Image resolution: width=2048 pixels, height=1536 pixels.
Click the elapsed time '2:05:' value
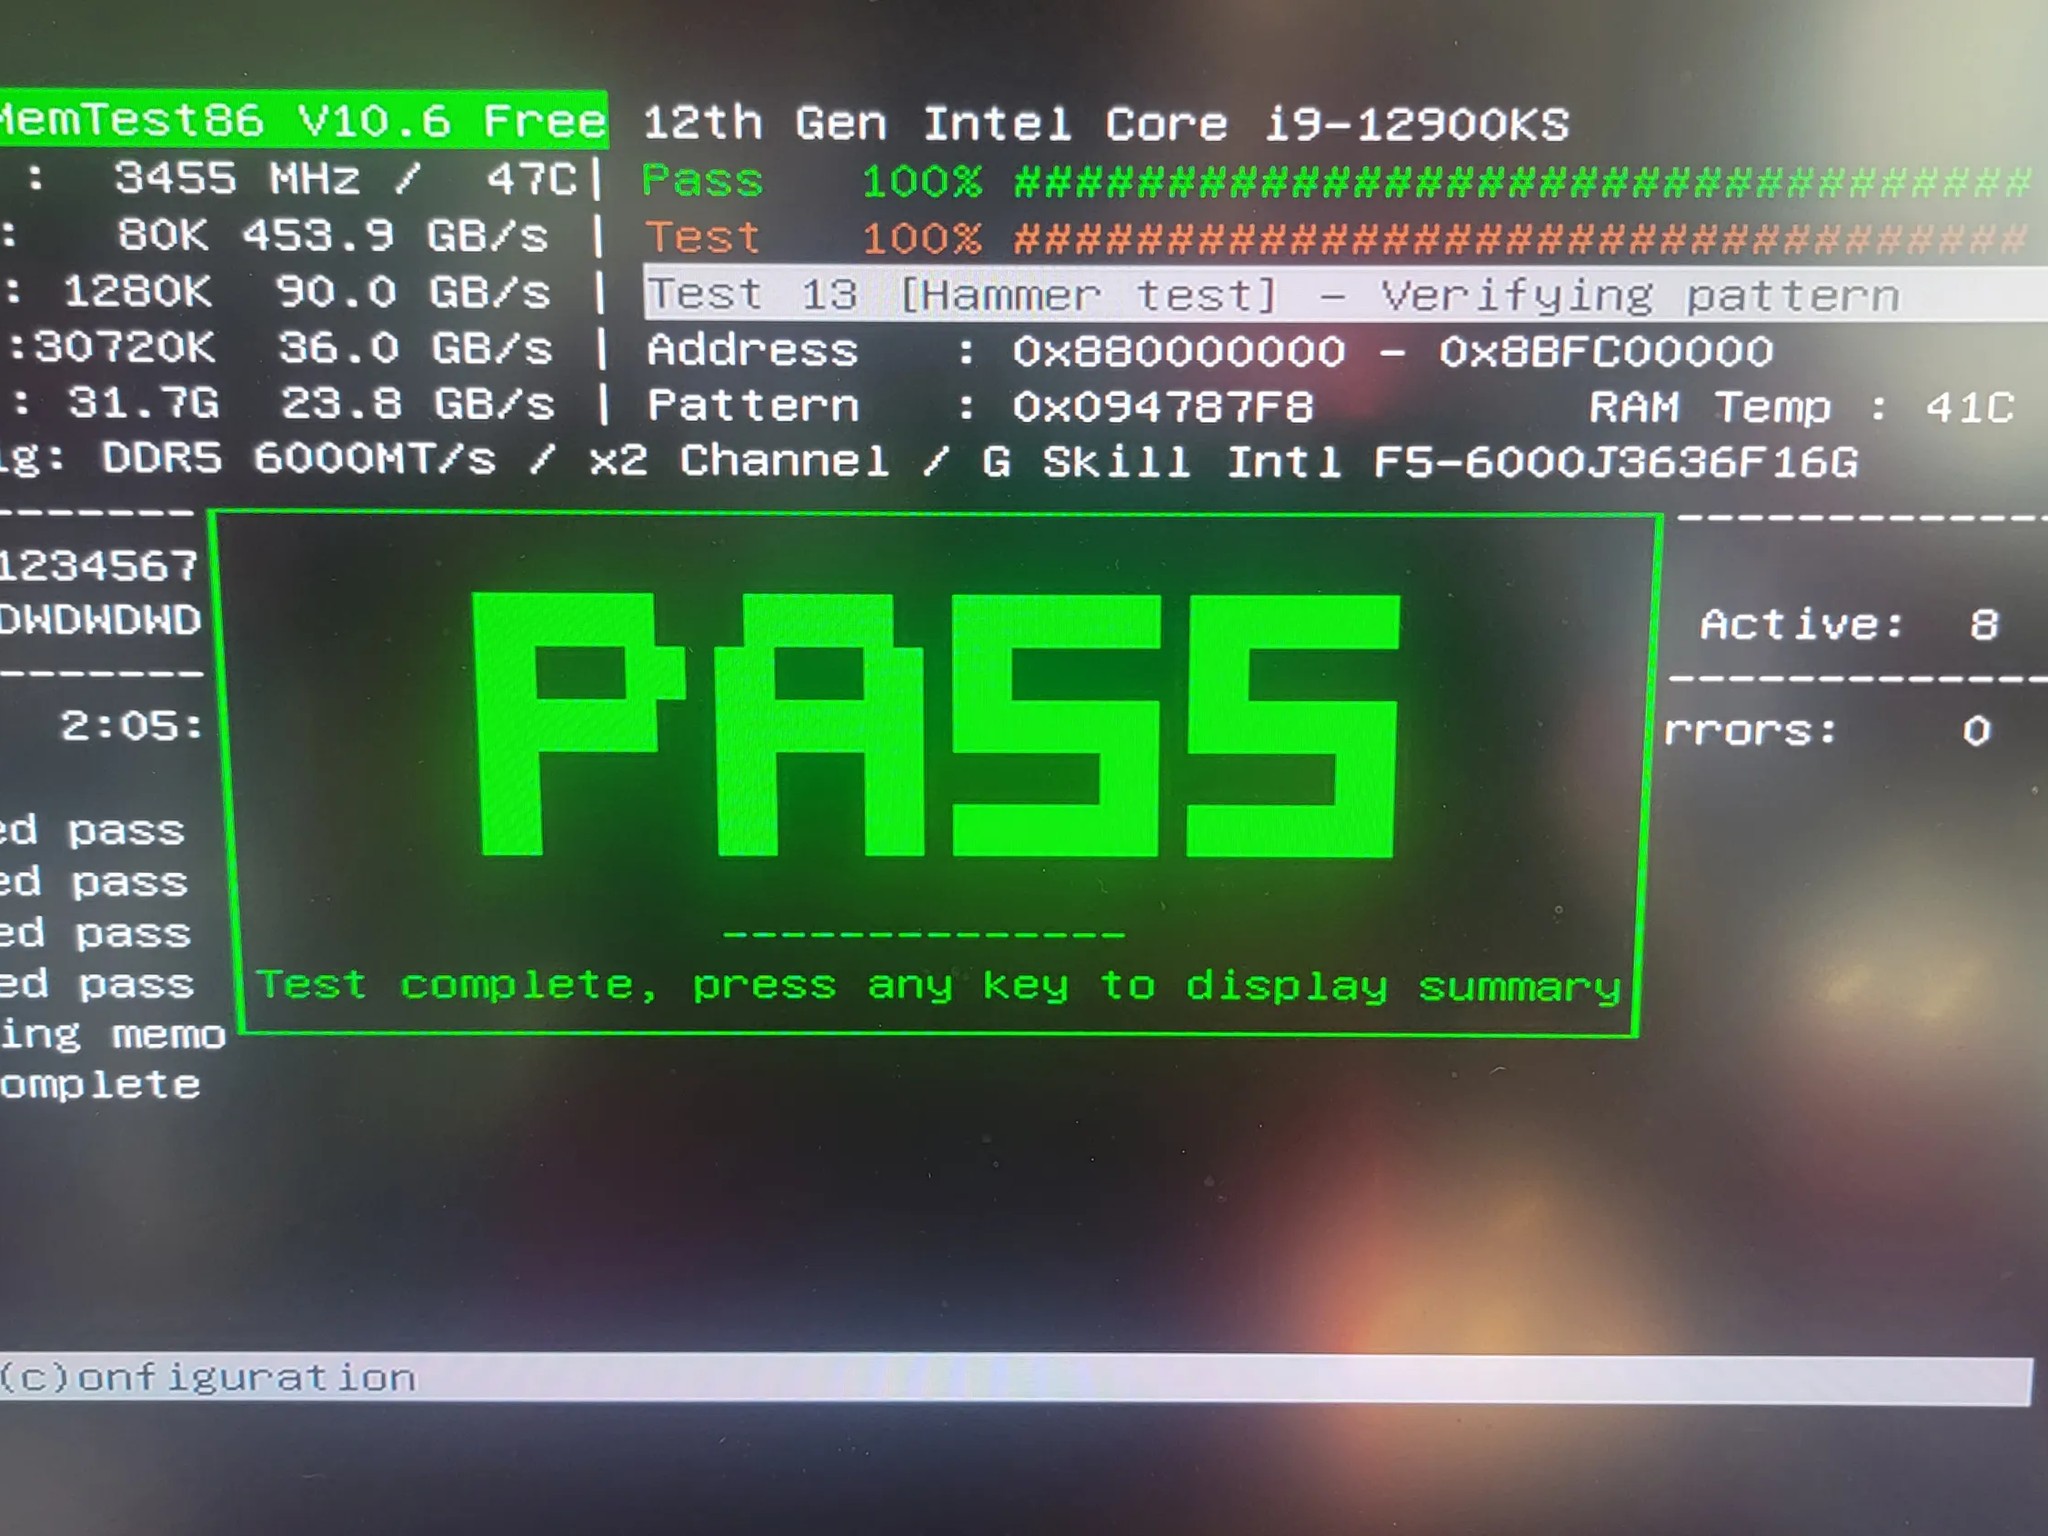[x=132, y=726]
